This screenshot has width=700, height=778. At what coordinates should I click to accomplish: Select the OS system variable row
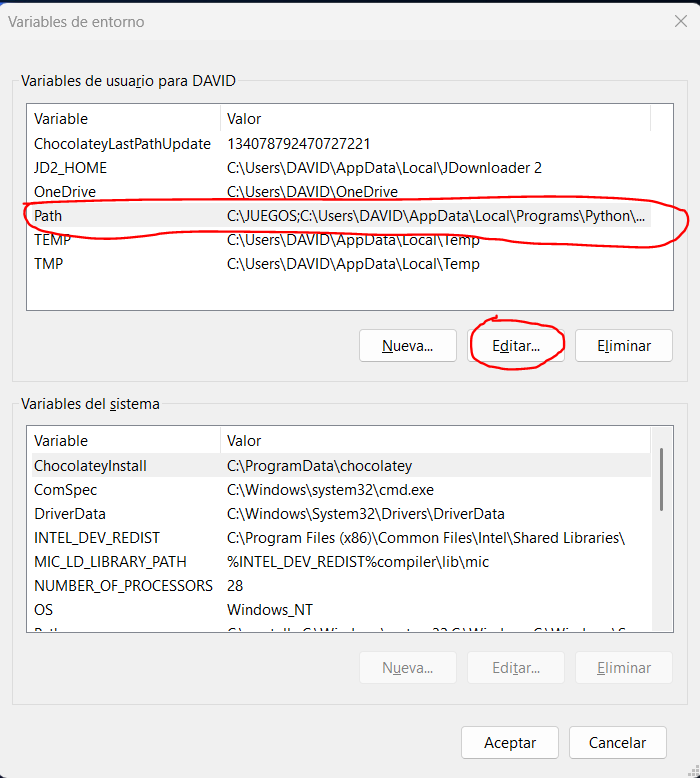point(341,609)
